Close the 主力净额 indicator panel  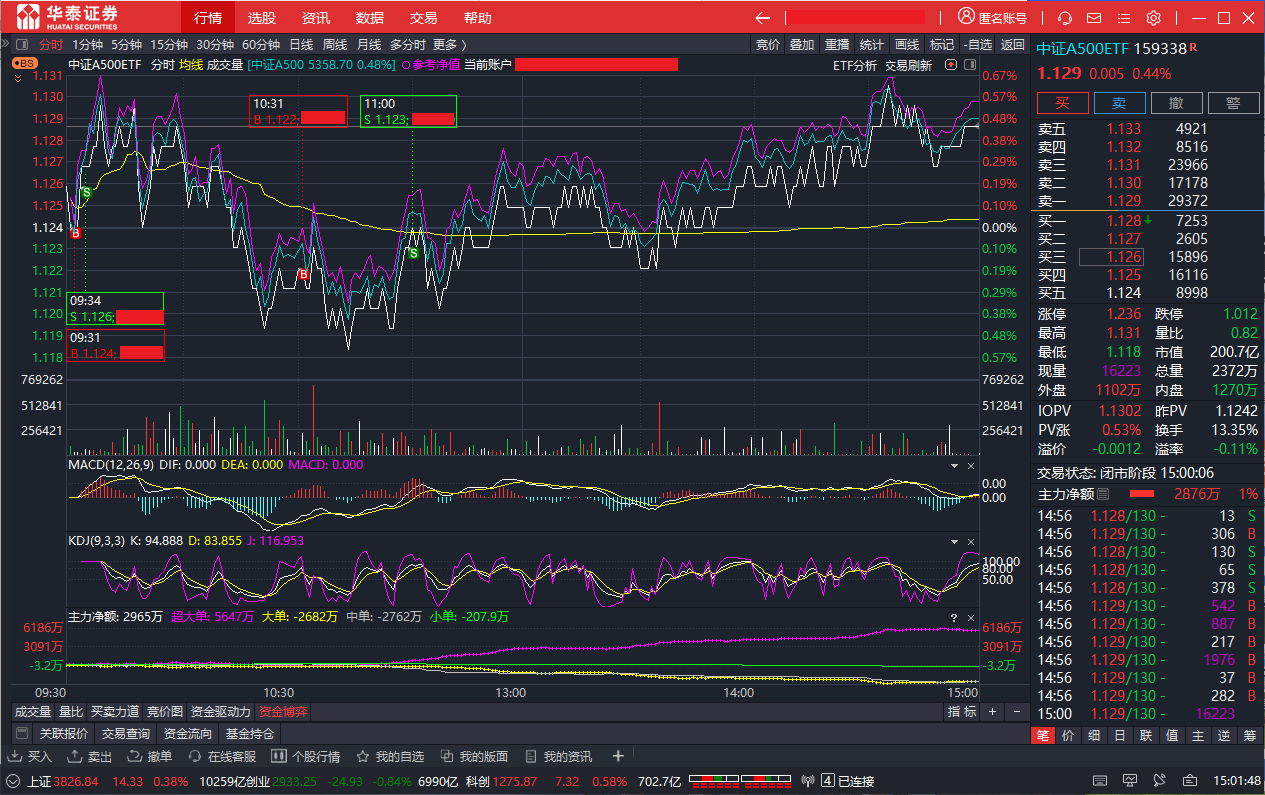(x=970, y=618)
